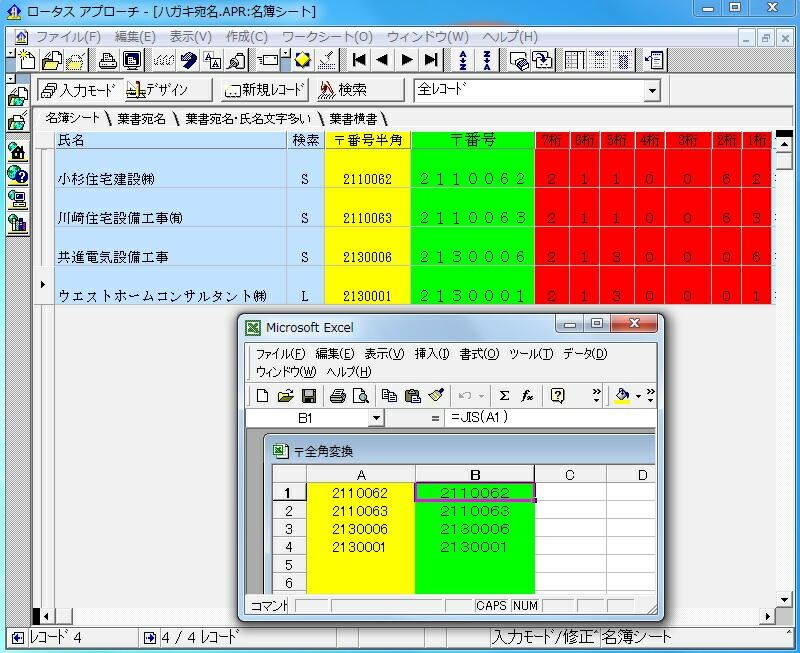Open the undo history dropdown arrow in Excel
The image size is (800, 653).
481,396
